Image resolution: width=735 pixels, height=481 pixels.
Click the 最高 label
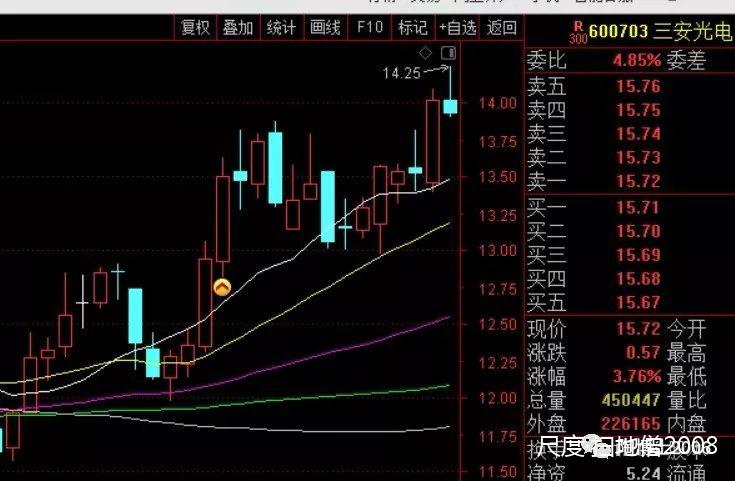pos(686,353)
